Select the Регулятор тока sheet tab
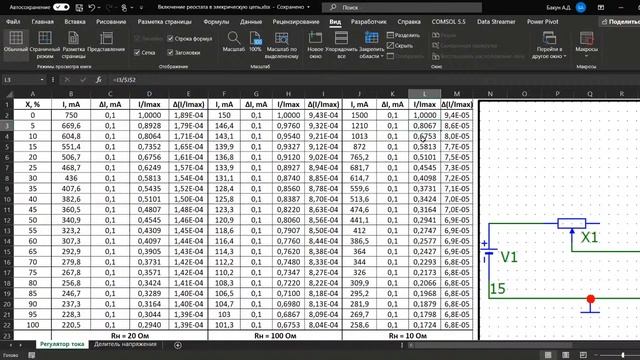This screenshot has height=360, width=640. (62, 344)
